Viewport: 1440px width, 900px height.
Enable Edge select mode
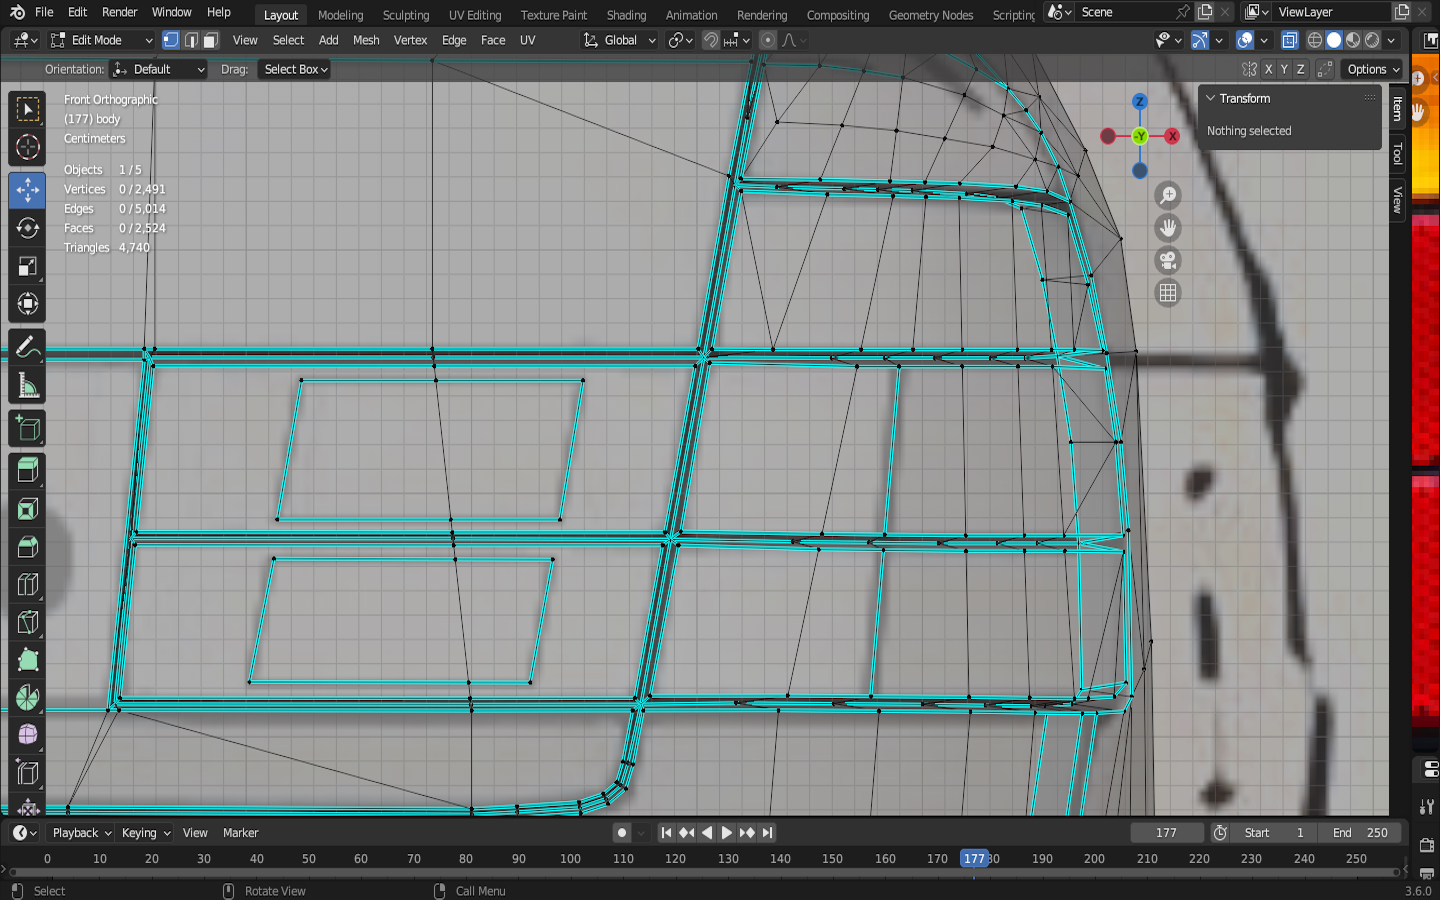click(x=190, y=40)
